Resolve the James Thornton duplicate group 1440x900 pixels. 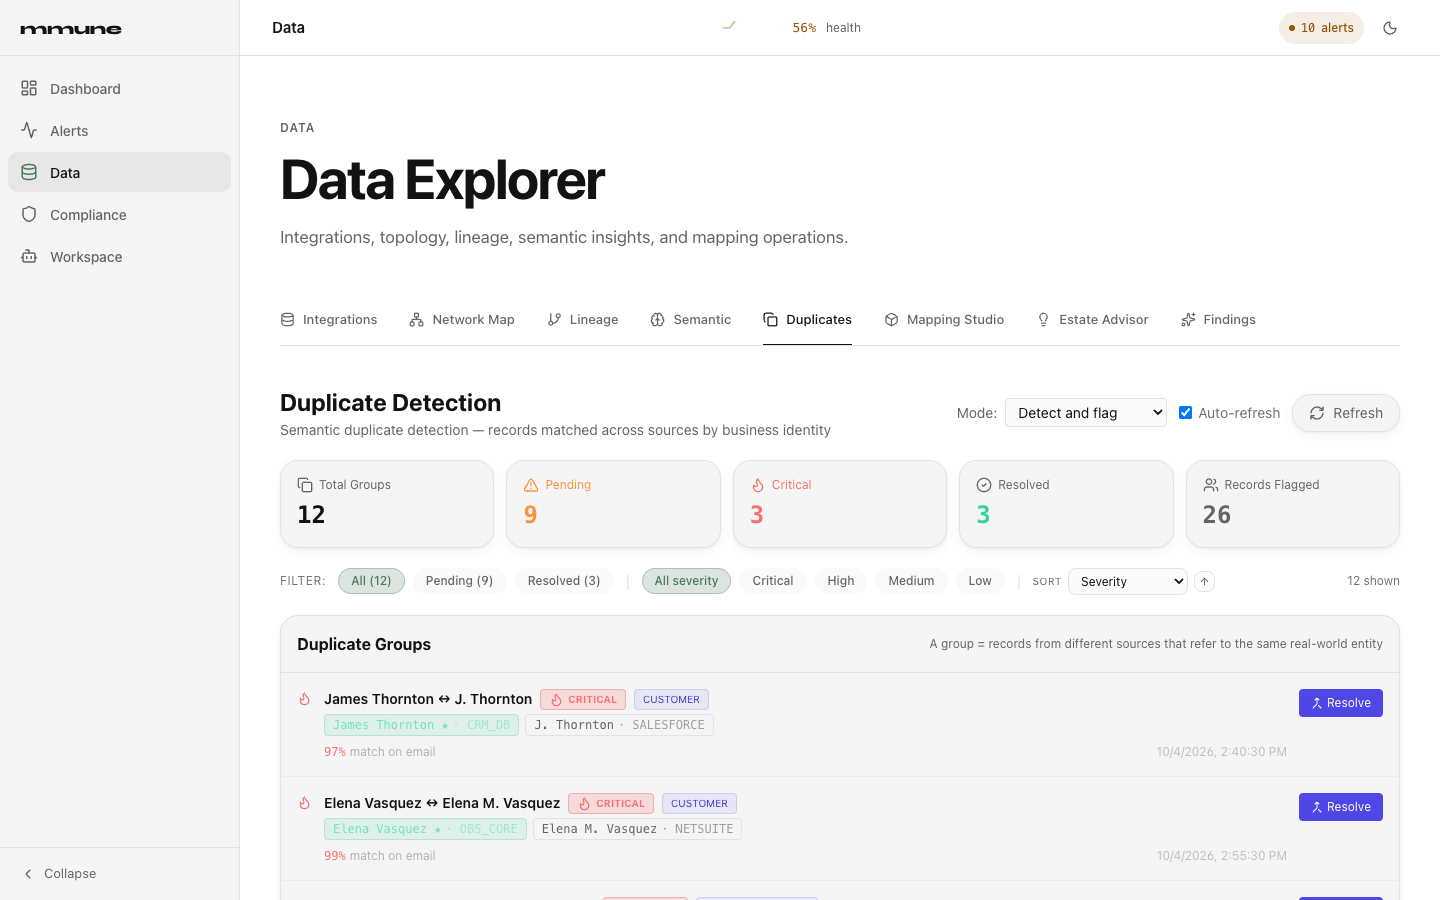(x=1340, y=703)
